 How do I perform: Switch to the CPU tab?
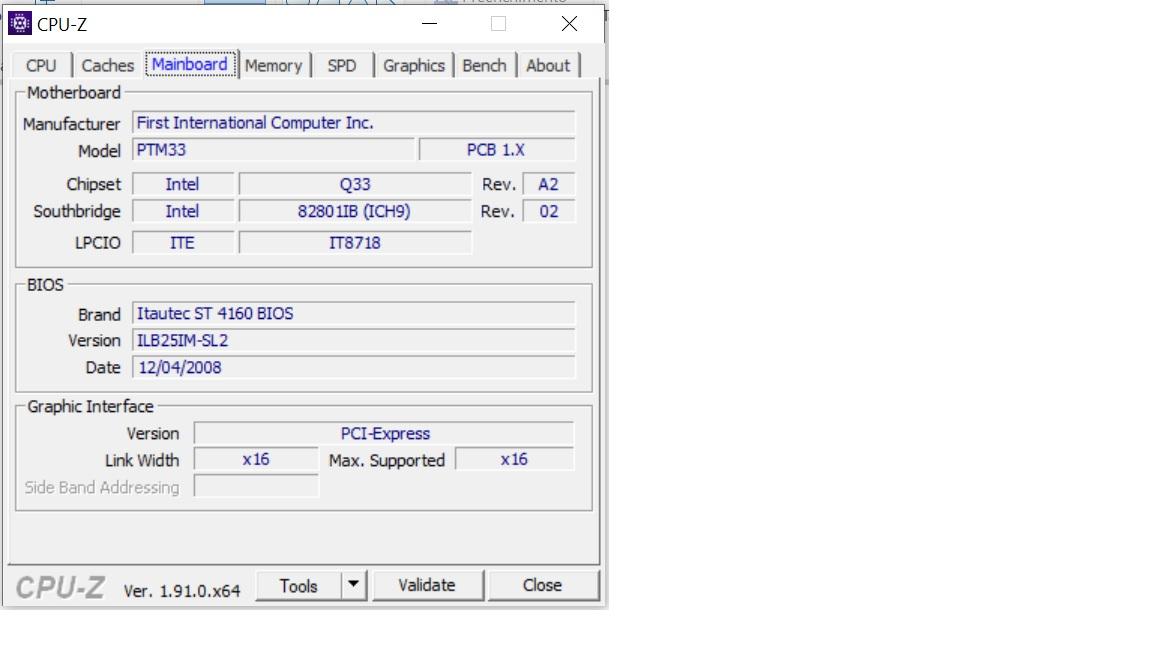point(40,65)
